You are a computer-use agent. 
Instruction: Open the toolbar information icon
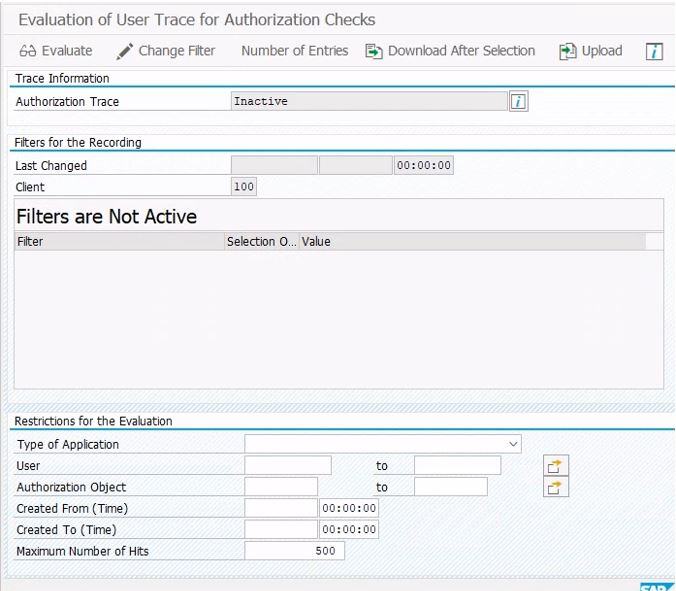[654, 51]
